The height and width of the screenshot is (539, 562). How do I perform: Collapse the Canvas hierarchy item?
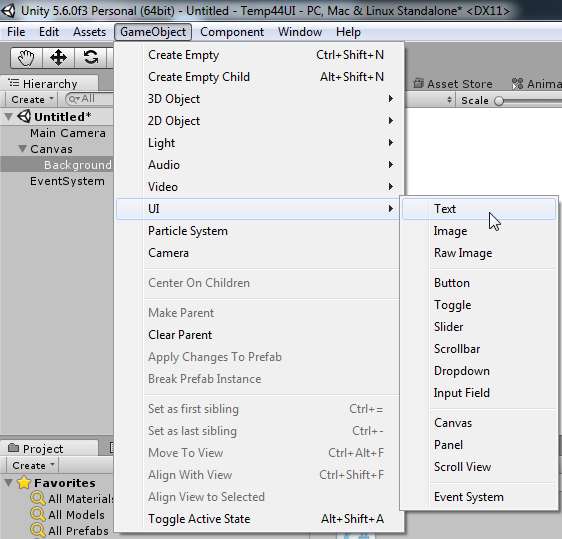pos(22,148)
